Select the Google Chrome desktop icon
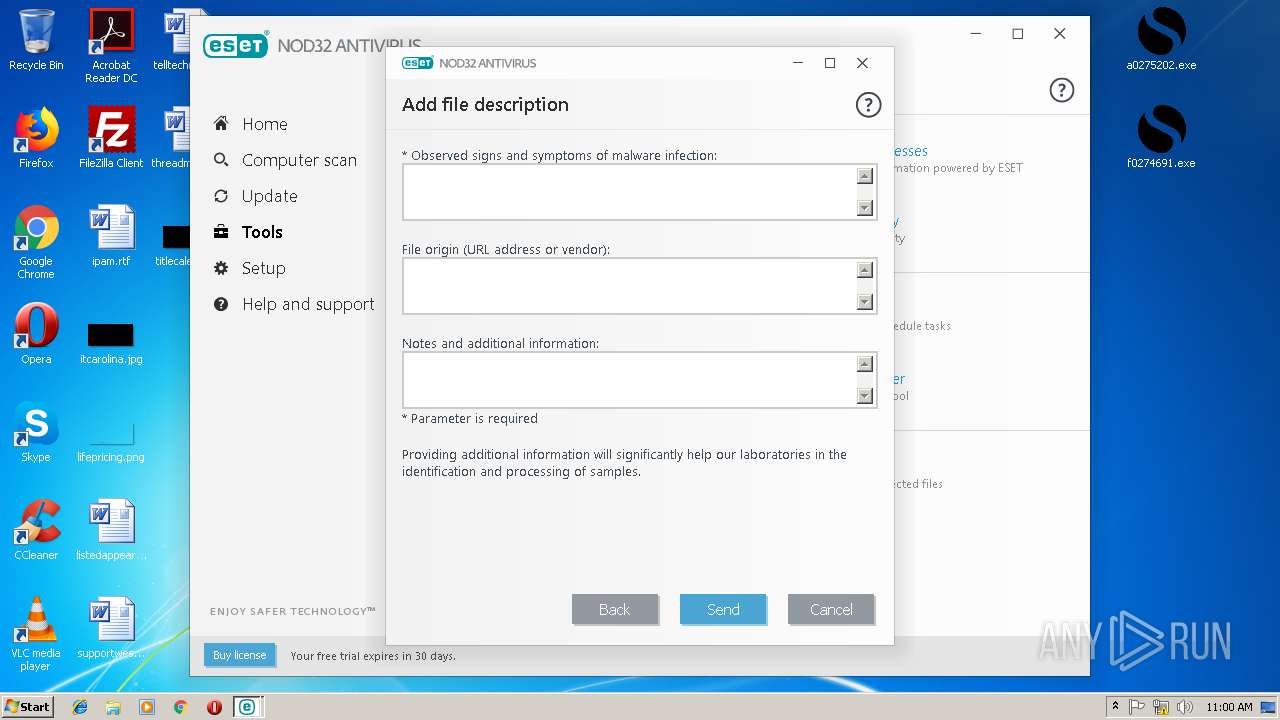The width and height of the screenshot is (1280, 720). pos(36,242)
